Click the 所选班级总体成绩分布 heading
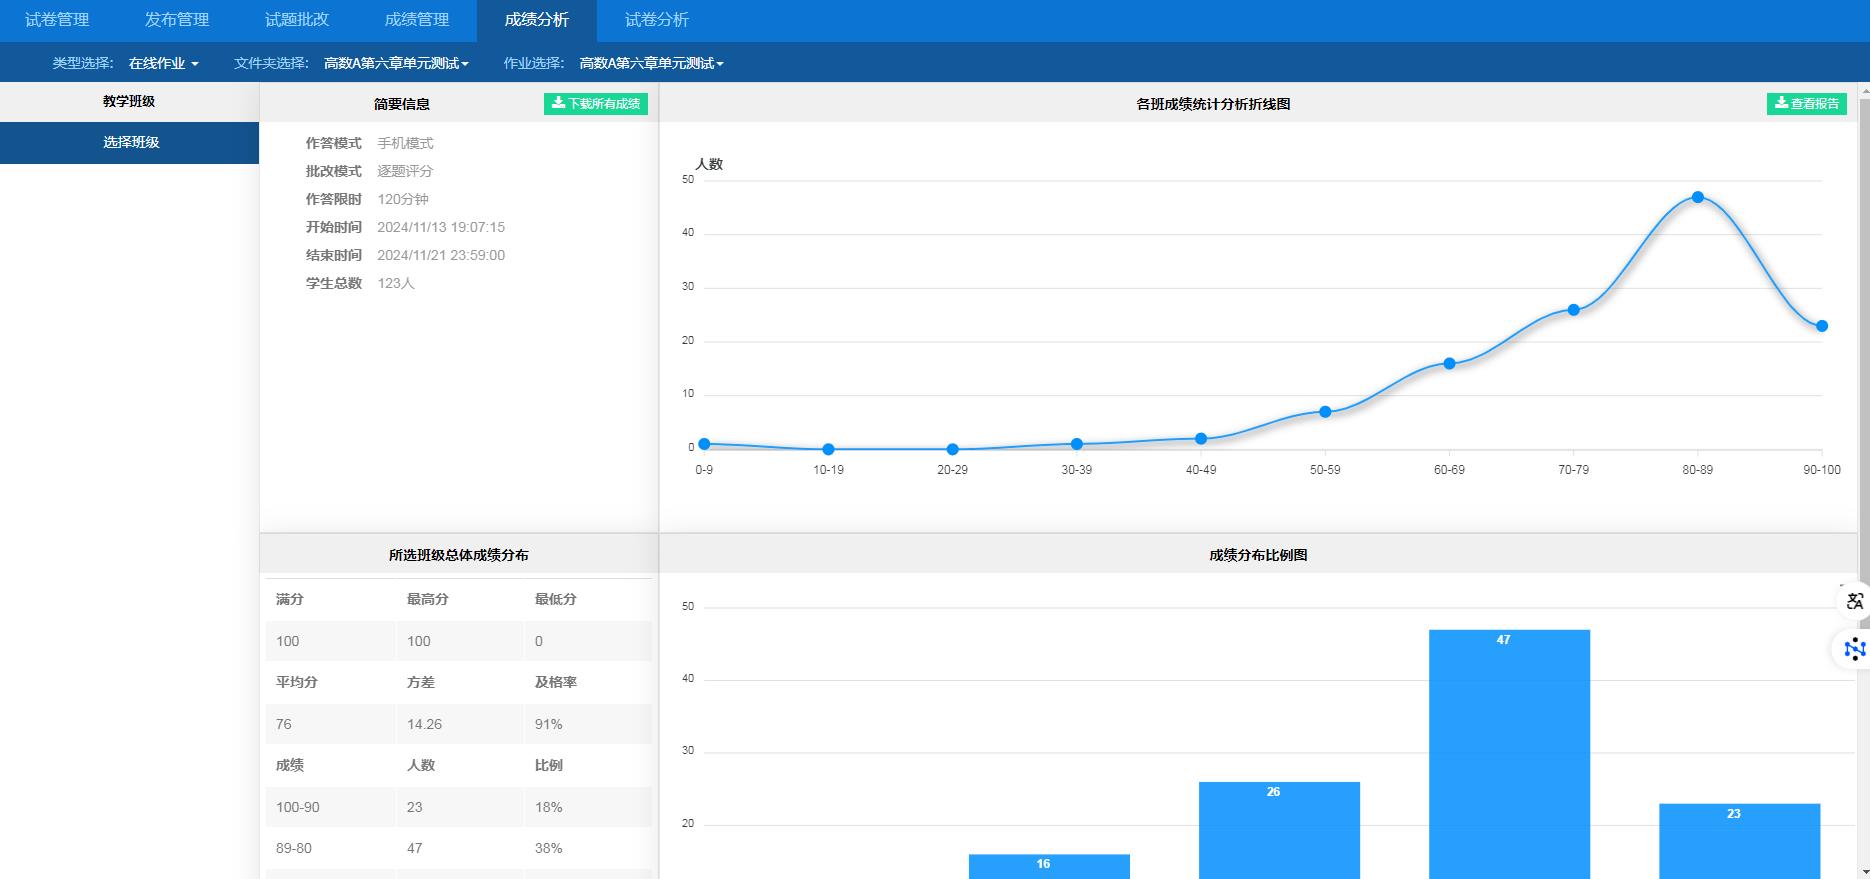This screenshot has height=879, width=1870. [459, 555]
